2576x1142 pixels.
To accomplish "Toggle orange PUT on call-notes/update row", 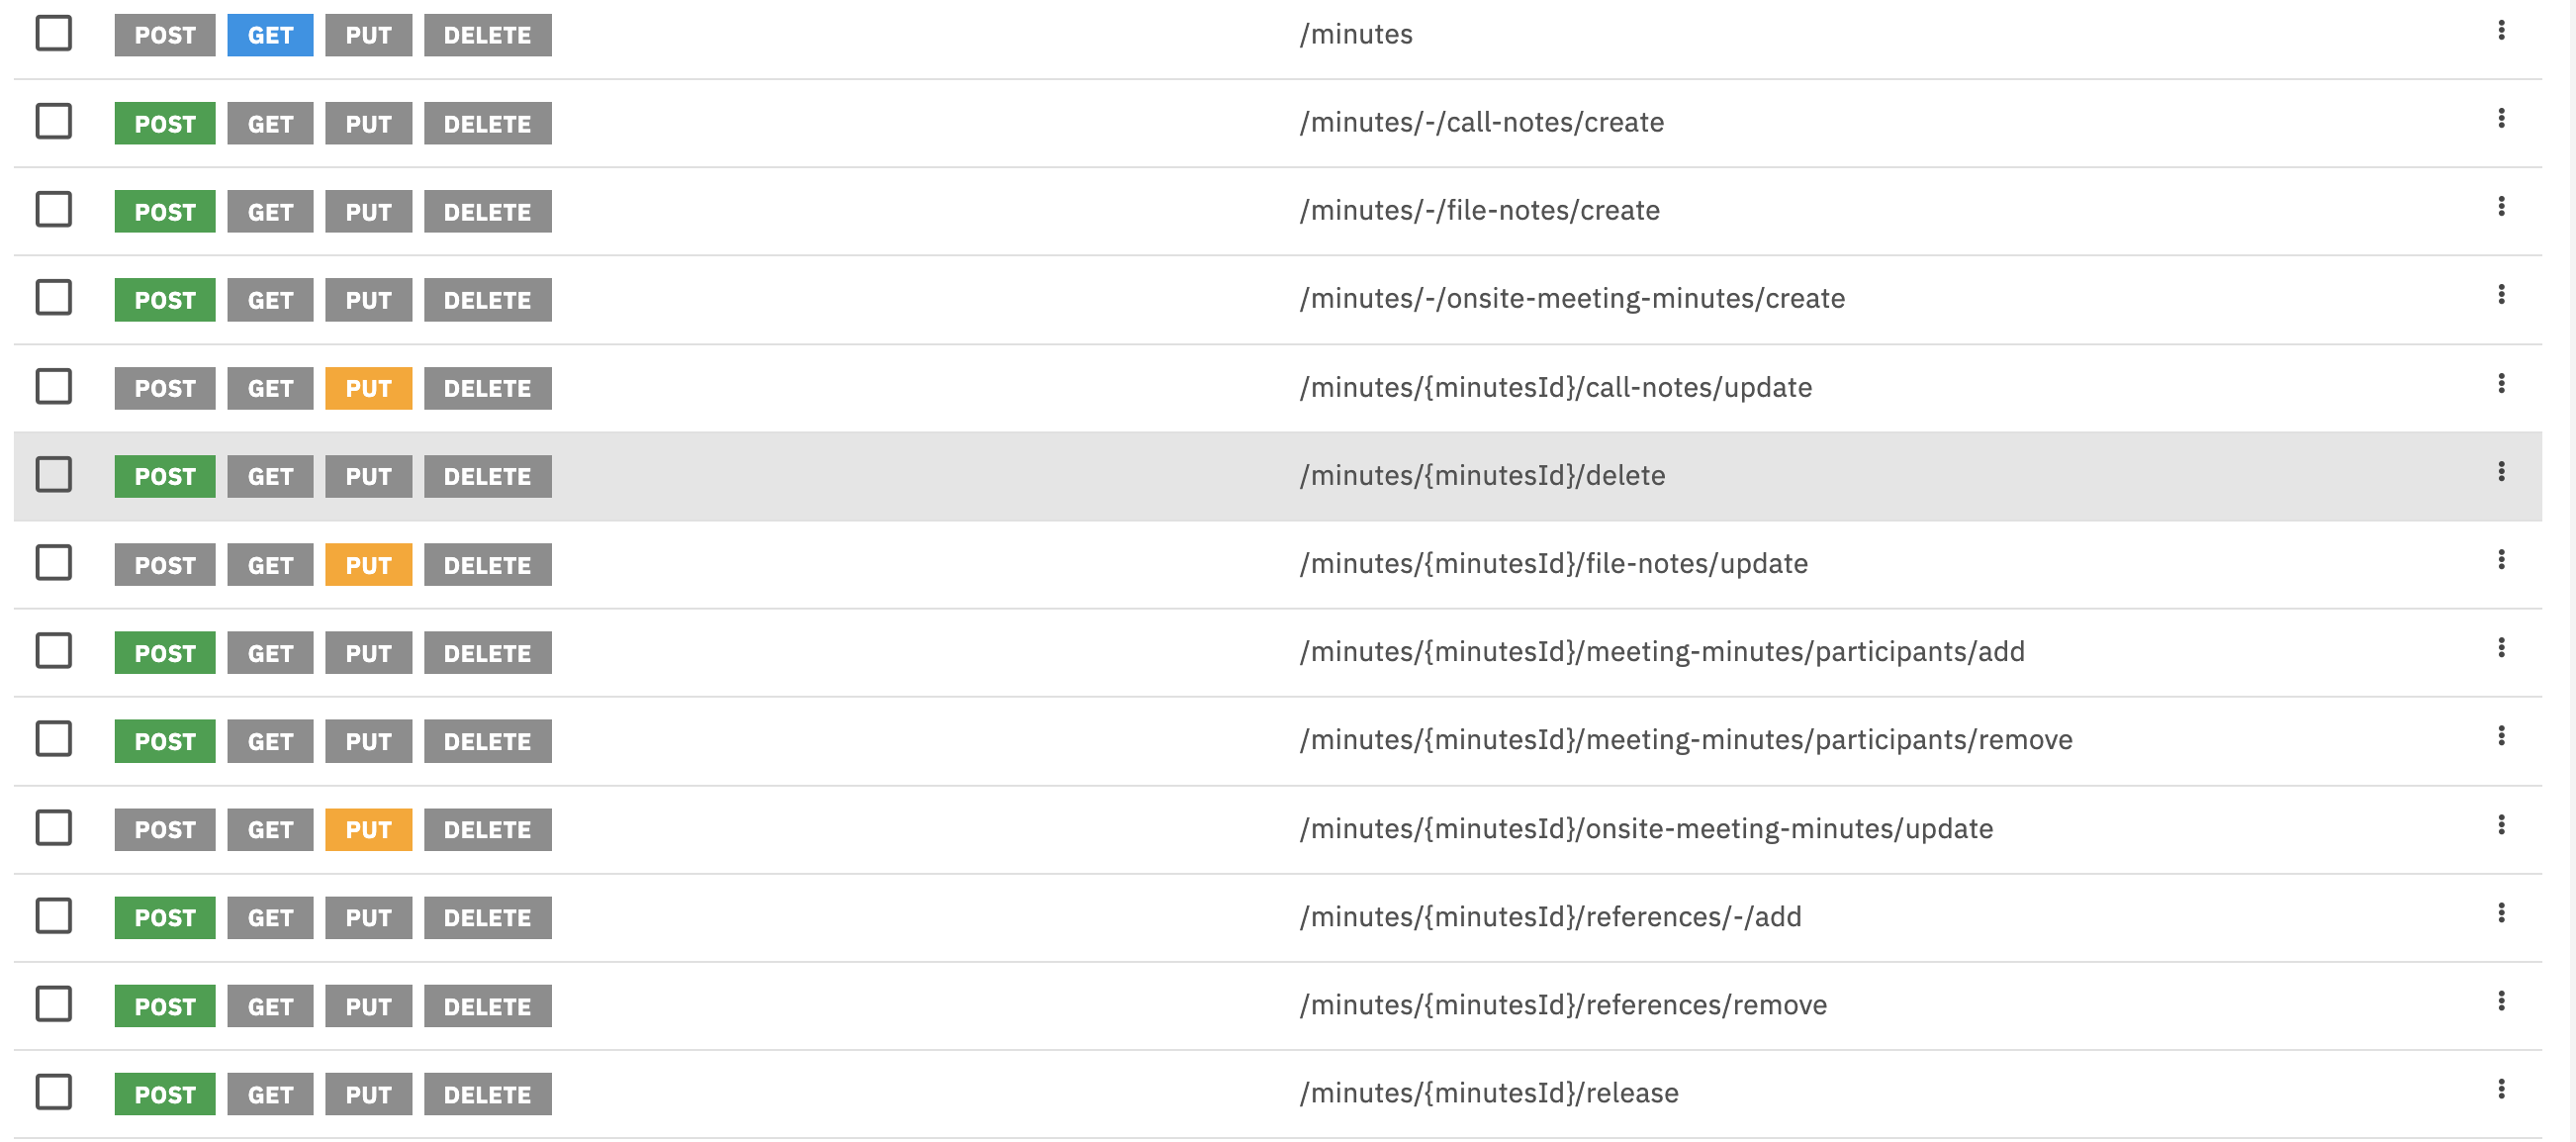I will (368, 388).
